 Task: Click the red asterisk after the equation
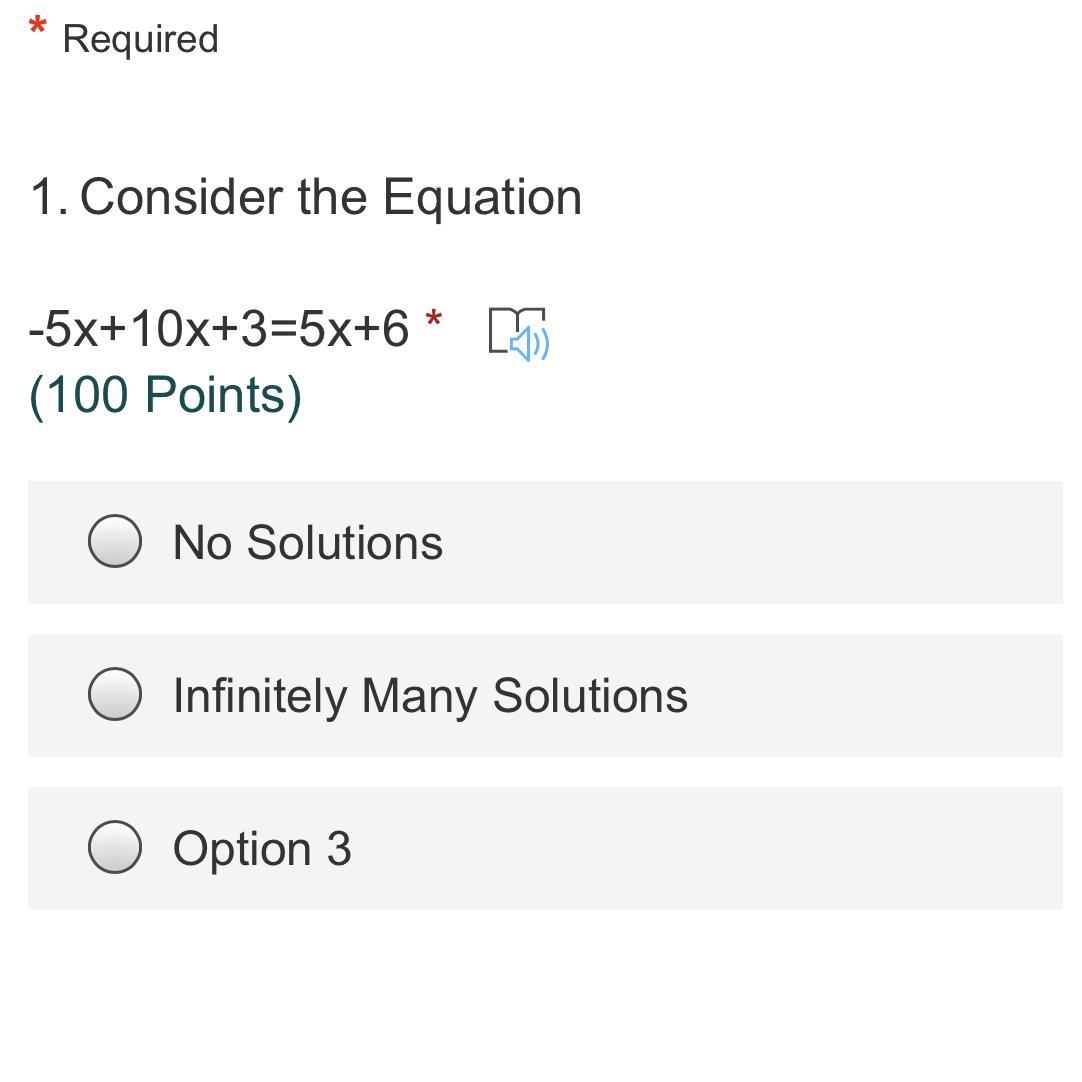[434, 321]
